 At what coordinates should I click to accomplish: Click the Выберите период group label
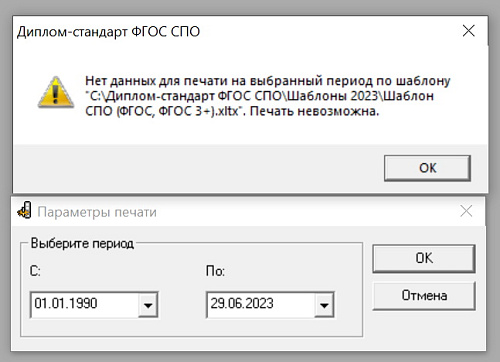82,243
